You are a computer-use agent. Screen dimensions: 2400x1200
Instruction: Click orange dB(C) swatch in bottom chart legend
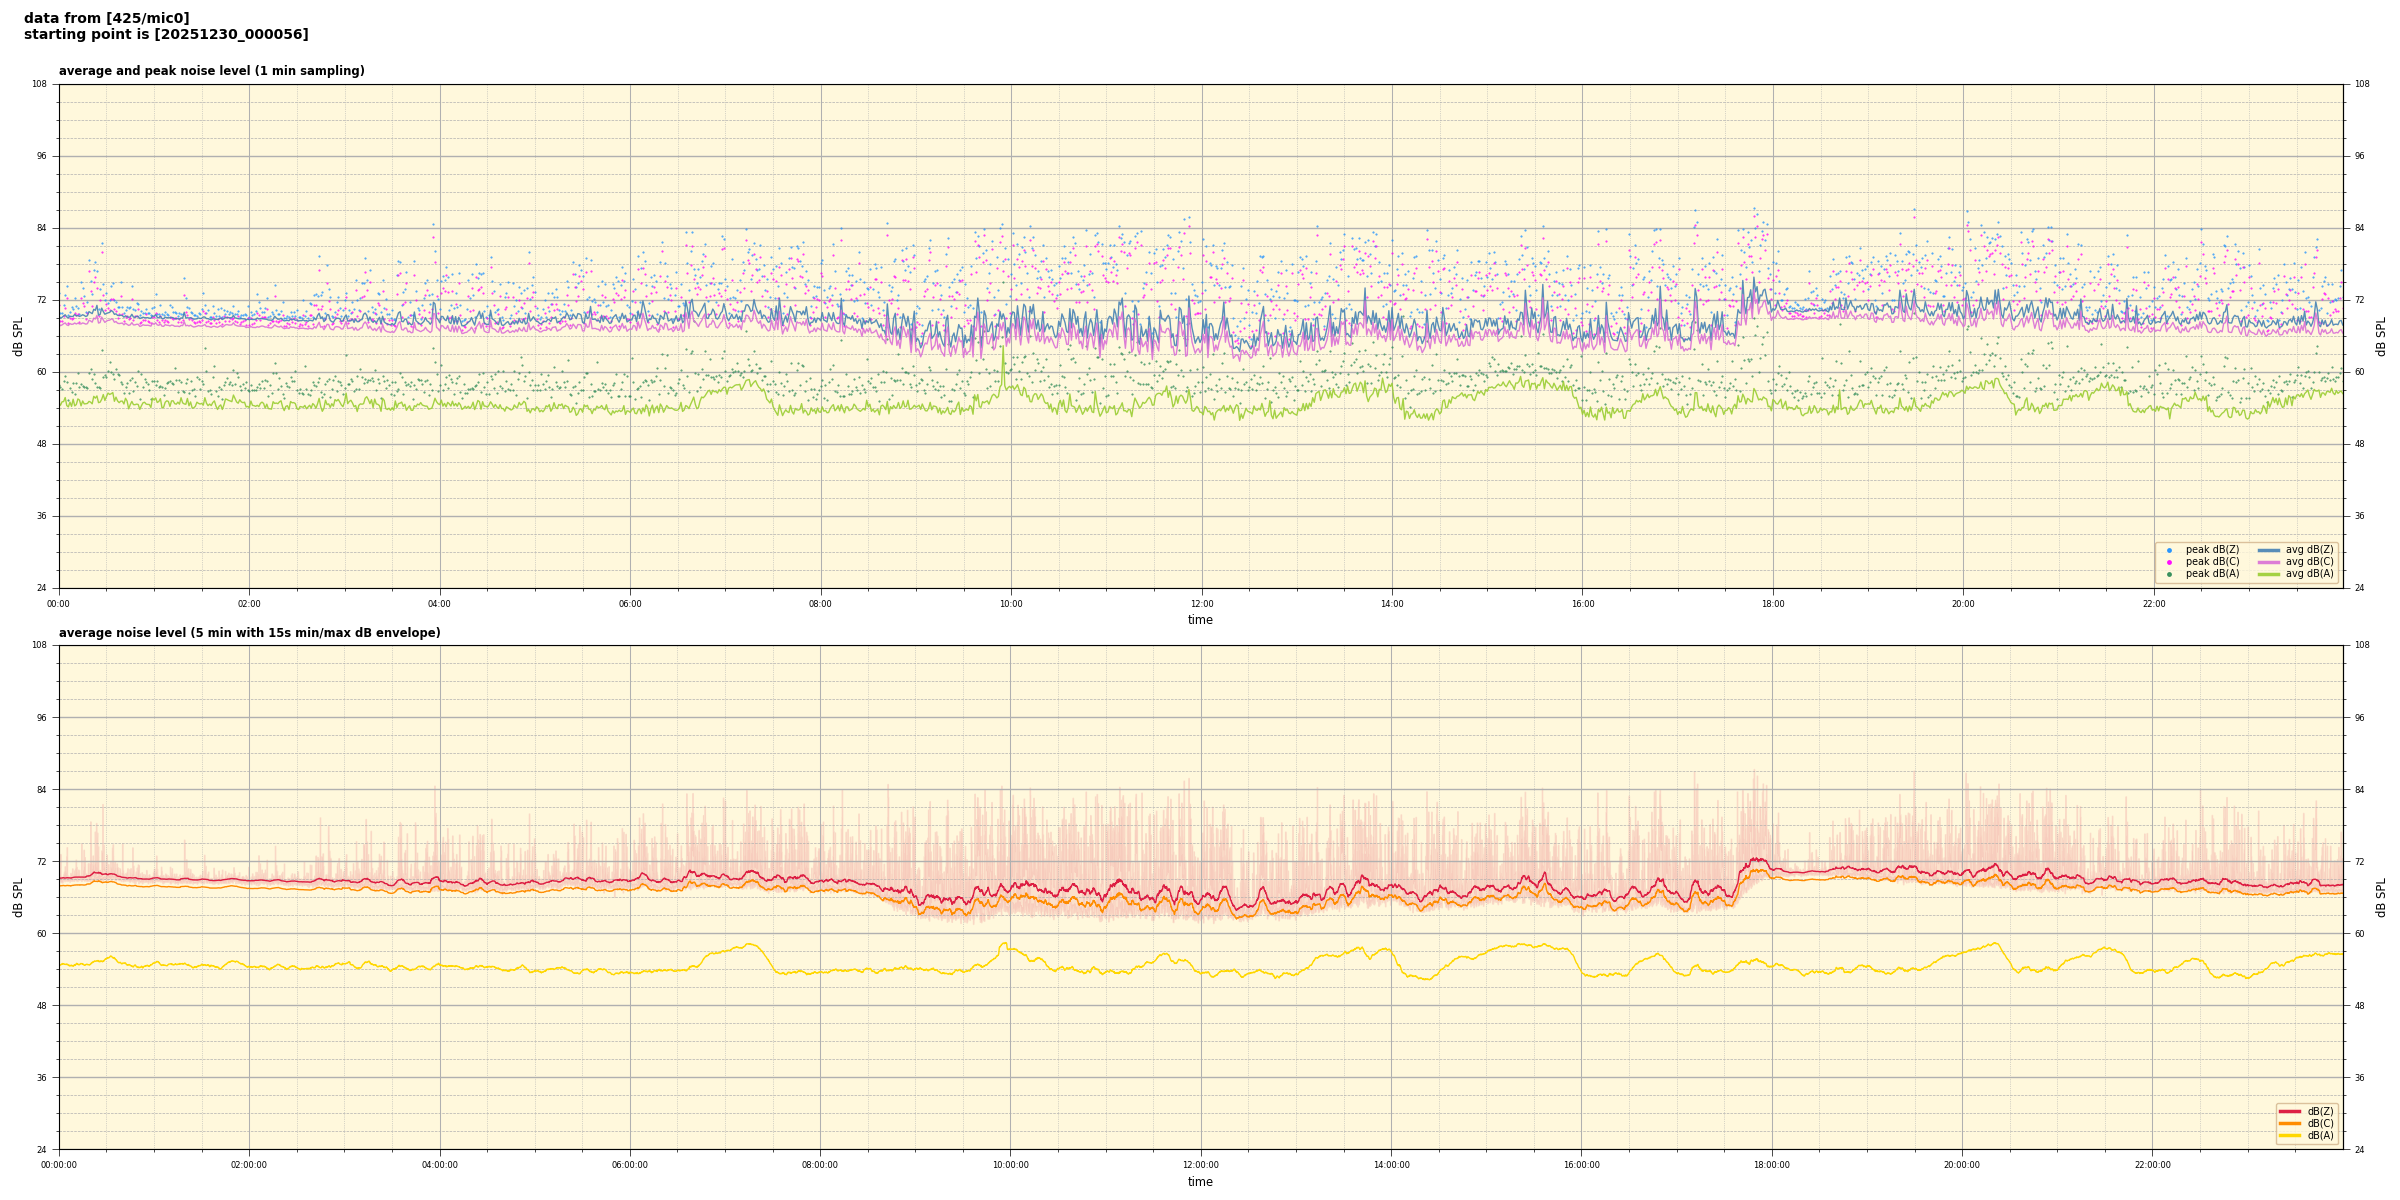2290,1123
